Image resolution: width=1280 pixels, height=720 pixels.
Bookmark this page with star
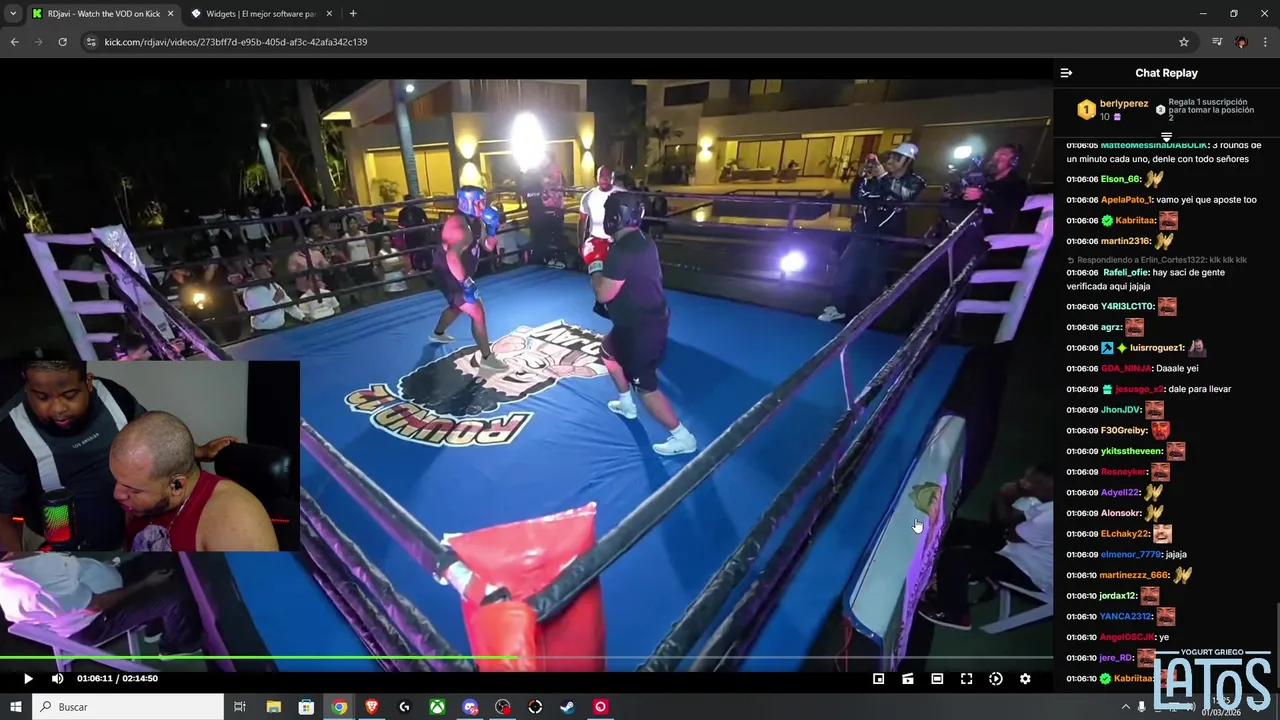[x=1184, y=42]
